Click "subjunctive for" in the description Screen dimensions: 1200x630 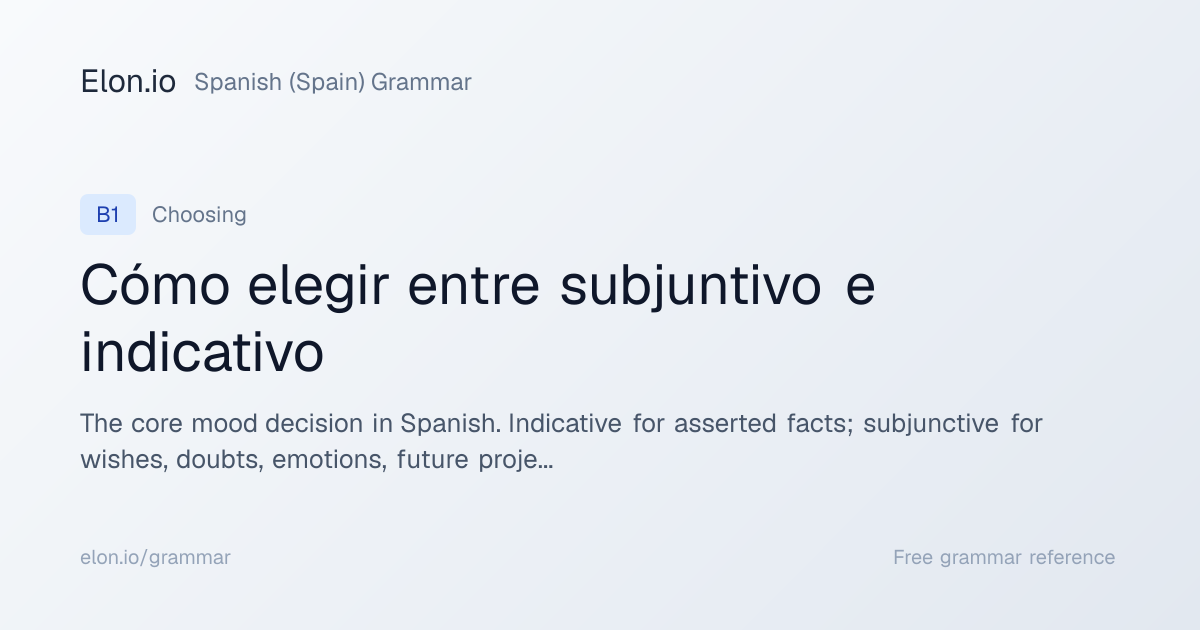(953, 424)
